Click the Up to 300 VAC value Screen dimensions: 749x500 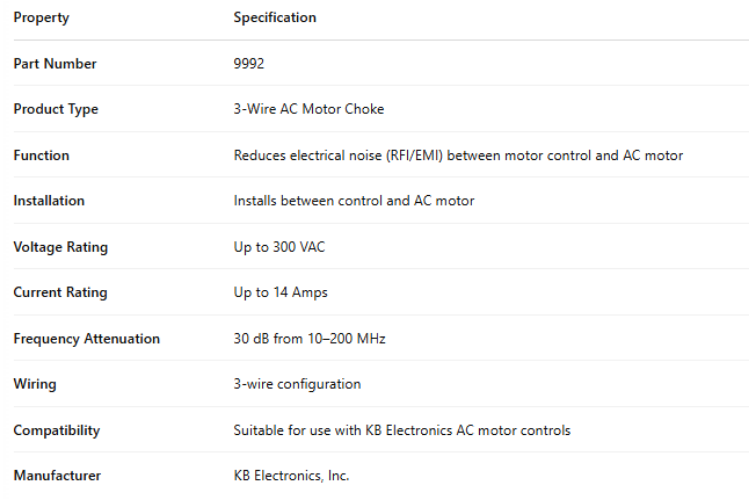(279, 247)
